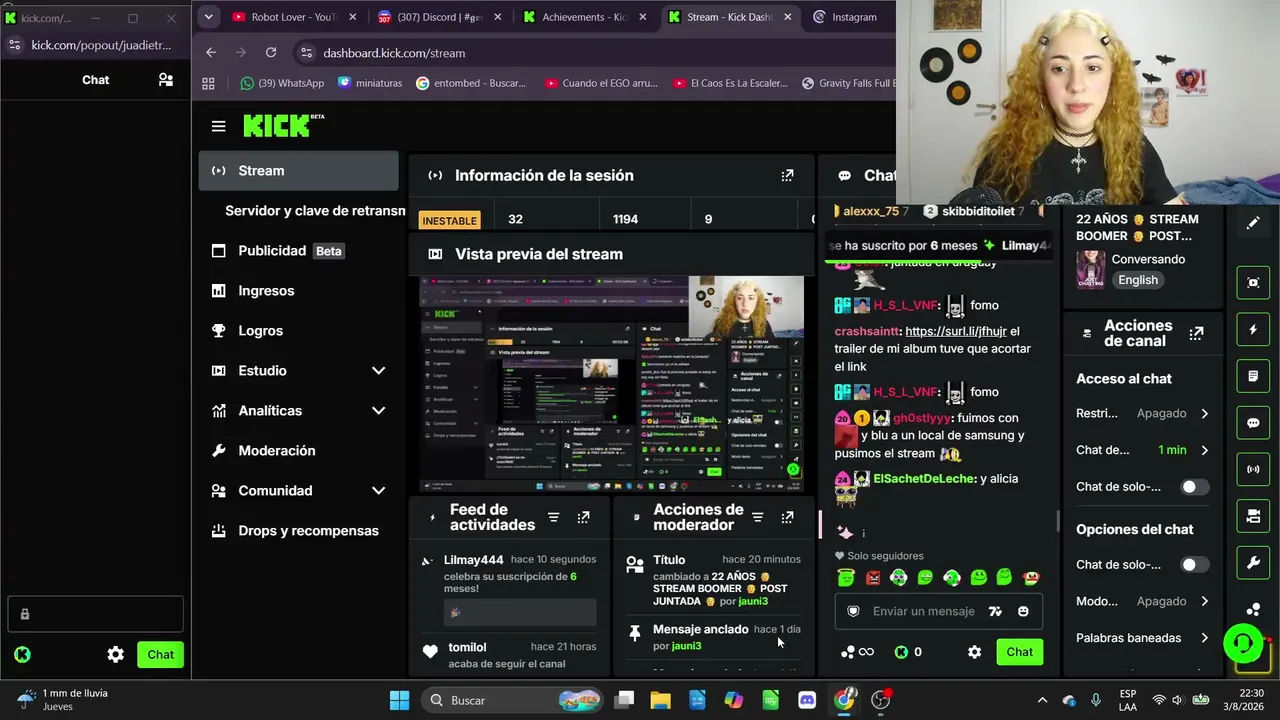Click the Enviar un mensaje field

[x=923, y=611]
